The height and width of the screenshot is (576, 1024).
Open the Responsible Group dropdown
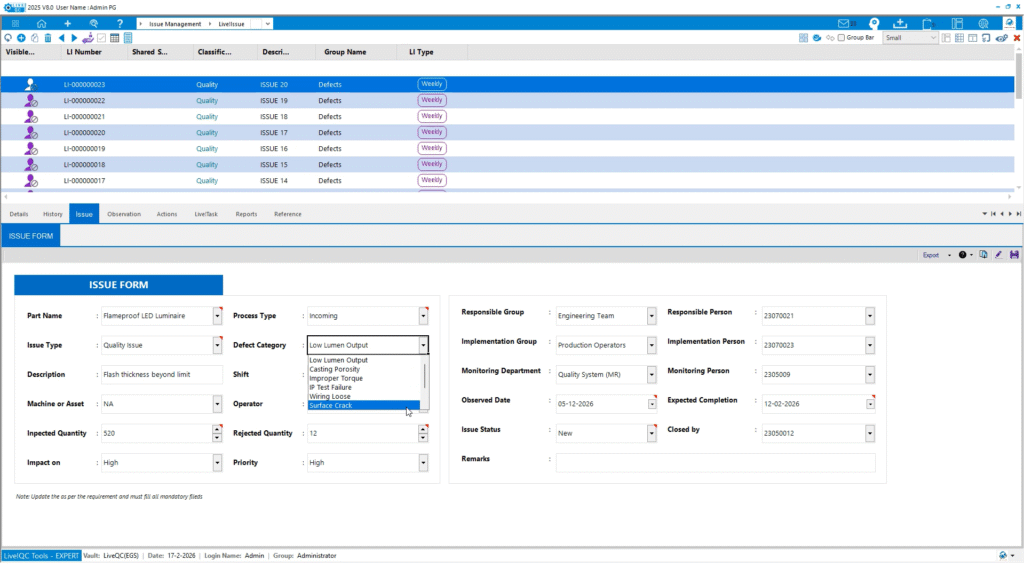click(x=651, y=315)
